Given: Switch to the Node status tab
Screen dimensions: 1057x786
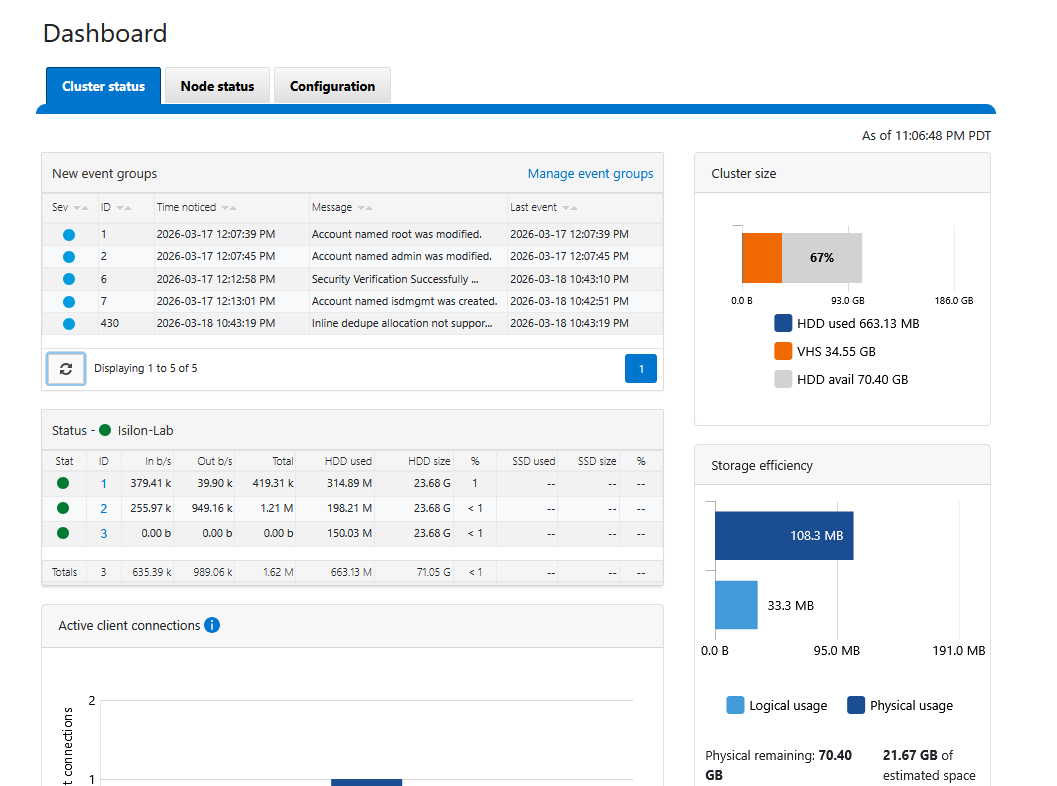Looking at the screenshot, I should click(217, 86).
